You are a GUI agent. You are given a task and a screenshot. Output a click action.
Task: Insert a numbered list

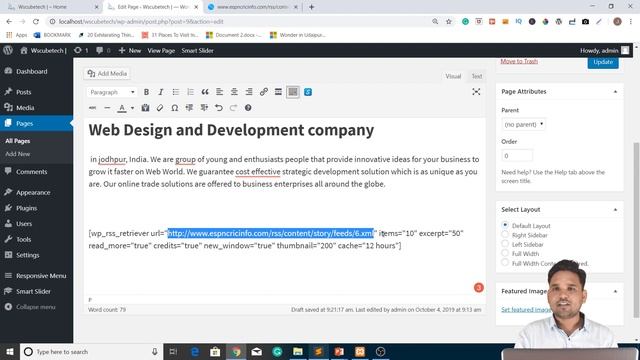(x=190, y=92)
